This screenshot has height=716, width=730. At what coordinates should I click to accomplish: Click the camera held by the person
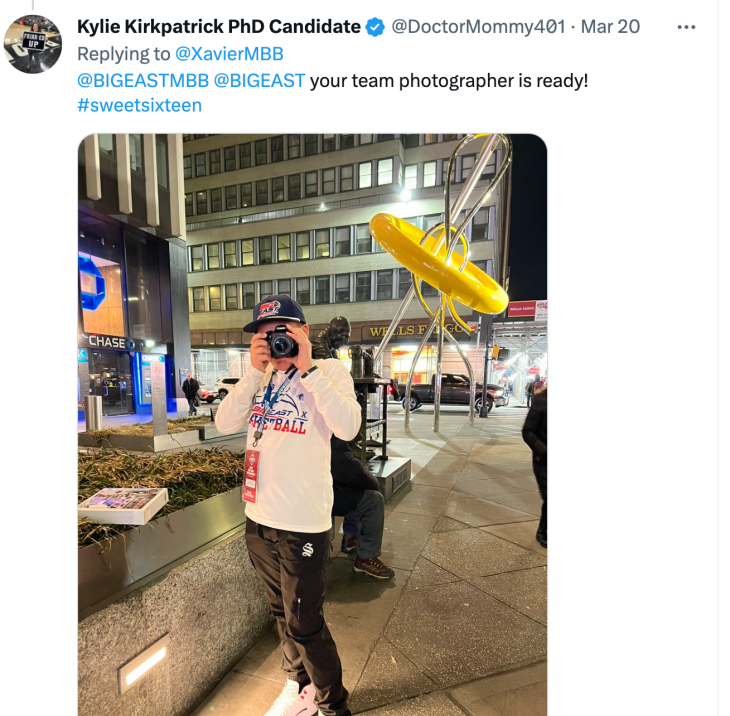tap(281, 342)
